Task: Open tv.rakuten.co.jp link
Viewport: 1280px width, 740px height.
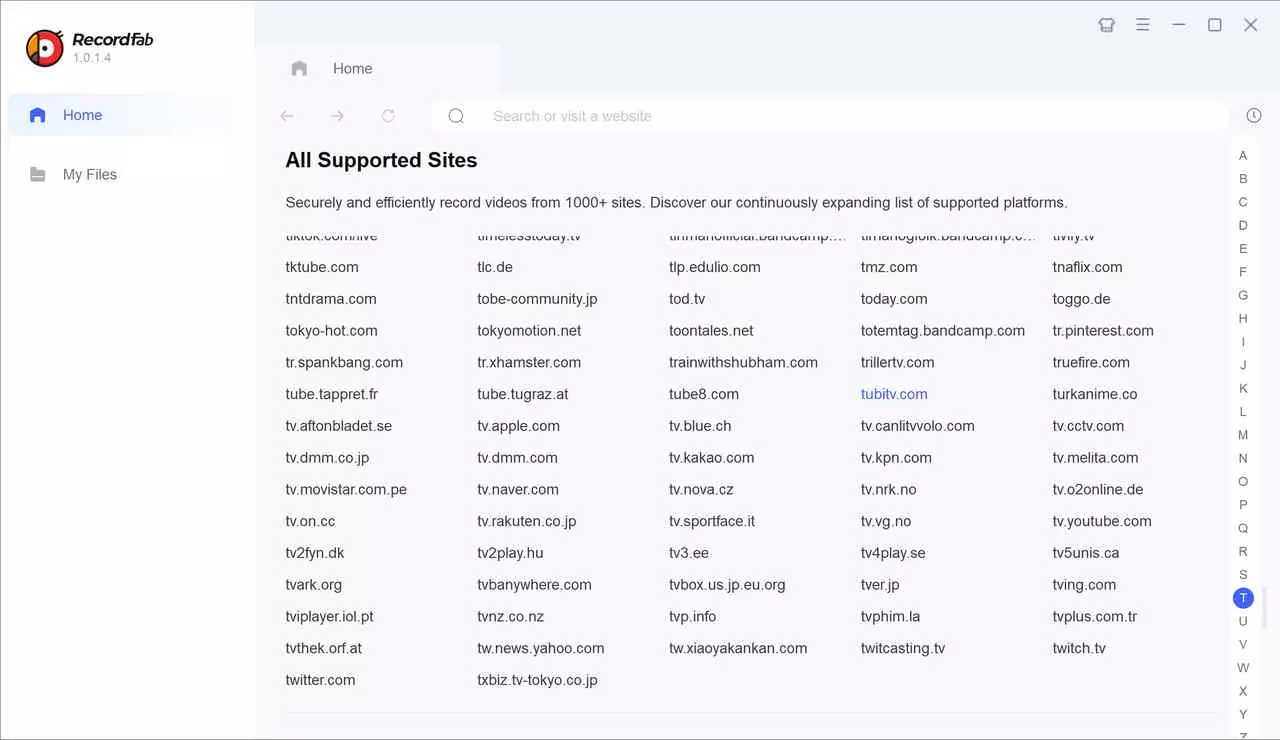Action: [x=527, y=521]
